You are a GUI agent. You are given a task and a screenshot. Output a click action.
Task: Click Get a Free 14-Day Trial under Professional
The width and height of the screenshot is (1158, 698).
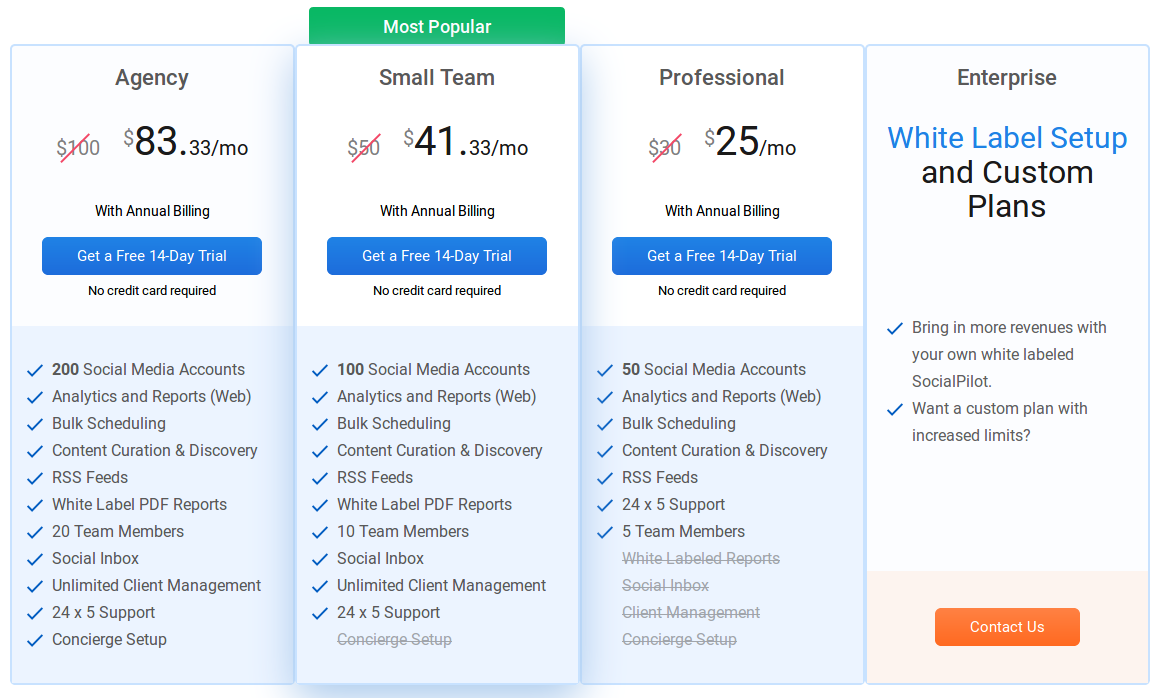click(x=721, y=256)
